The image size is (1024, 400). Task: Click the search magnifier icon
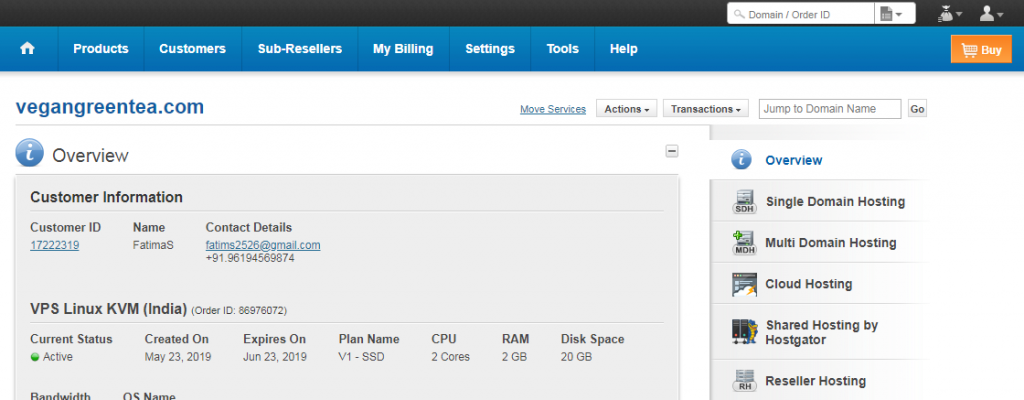739,14
